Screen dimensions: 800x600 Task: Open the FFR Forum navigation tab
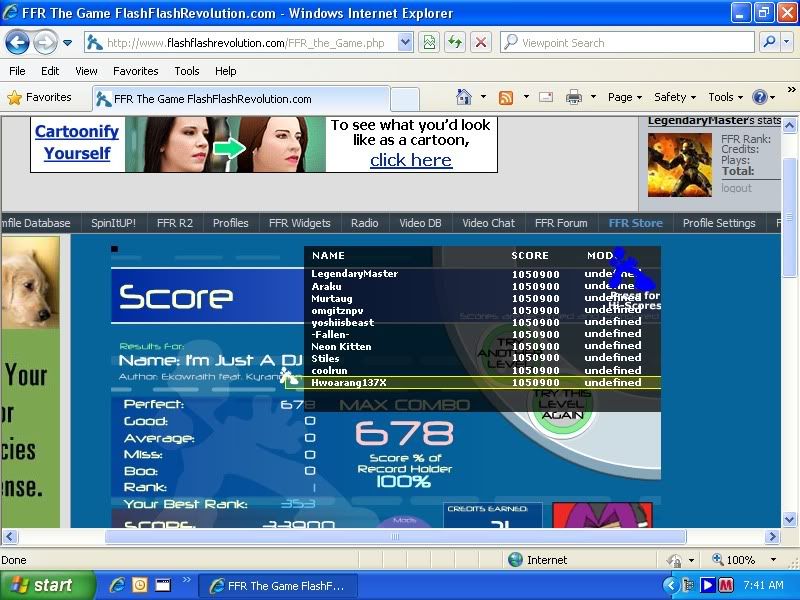pyautogui.click(x=561, y=223)
